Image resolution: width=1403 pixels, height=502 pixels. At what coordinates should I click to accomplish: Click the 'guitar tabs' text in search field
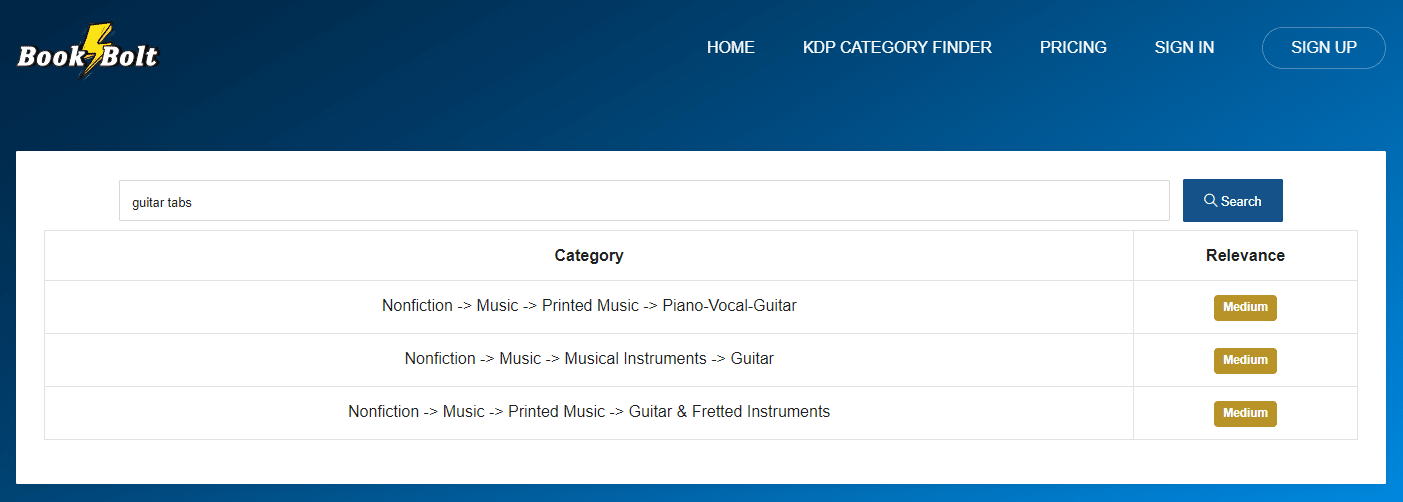click(x=162, y=202)
